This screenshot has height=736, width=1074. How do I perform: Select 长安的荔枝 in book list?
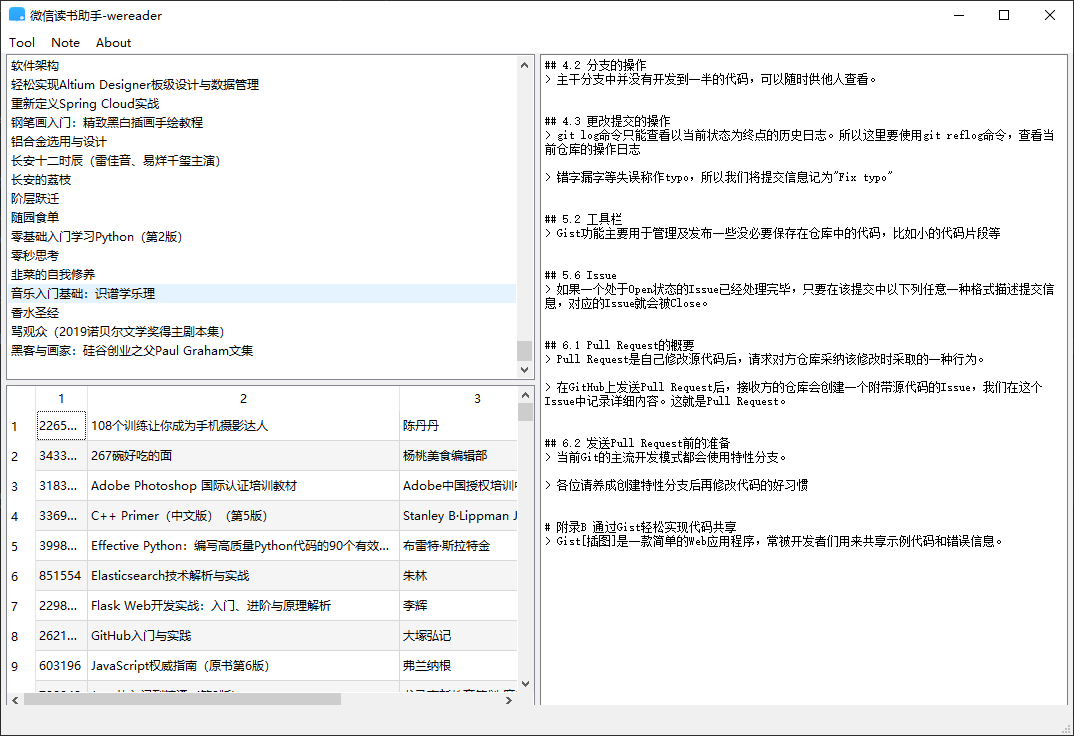tap(262, 180)
